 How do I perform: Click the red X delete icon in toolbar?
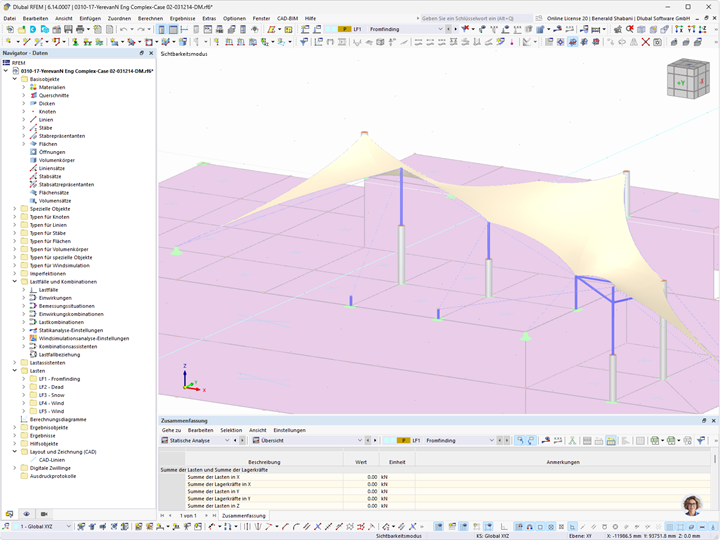pyautogui.click(x=645, y=42)
